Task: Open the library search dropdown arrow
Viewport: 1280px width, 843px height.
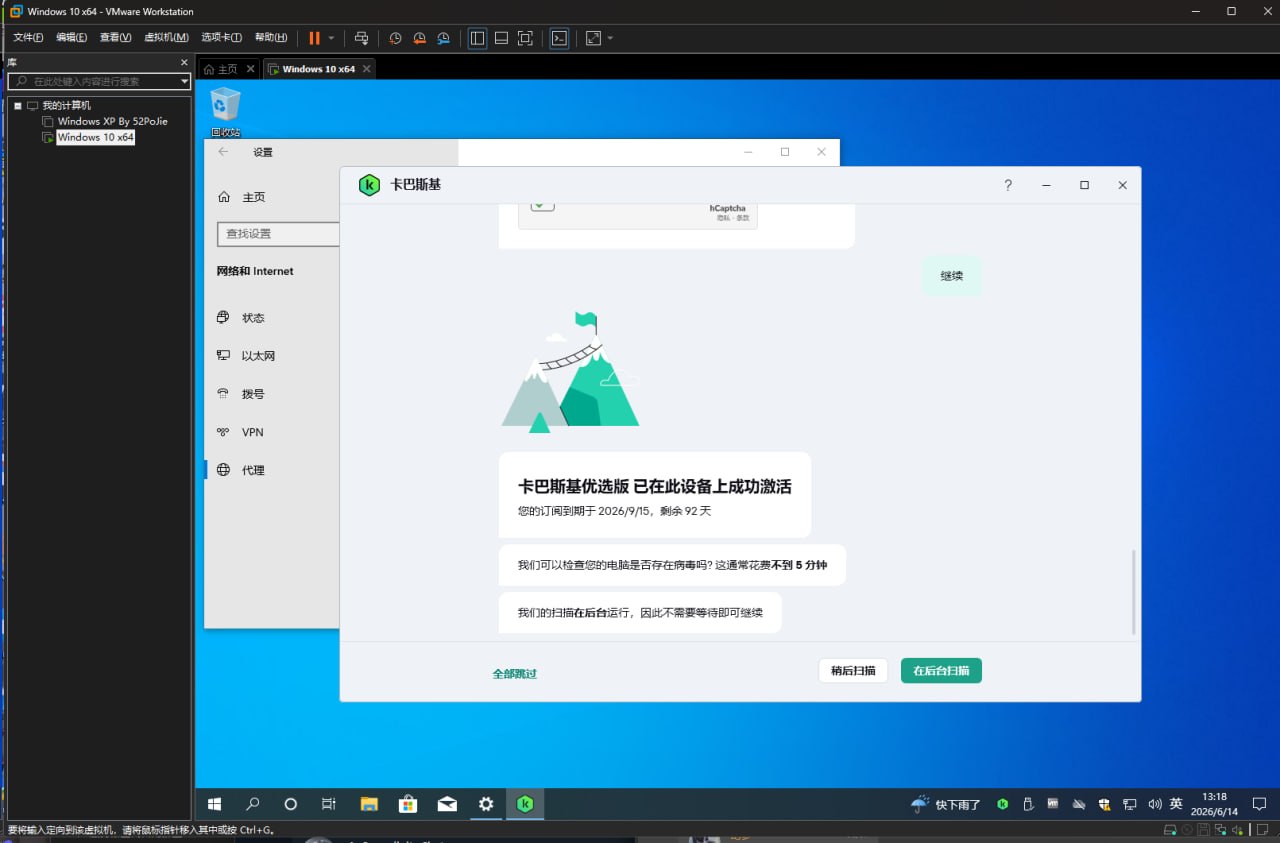Action: [x=184, y=81]
